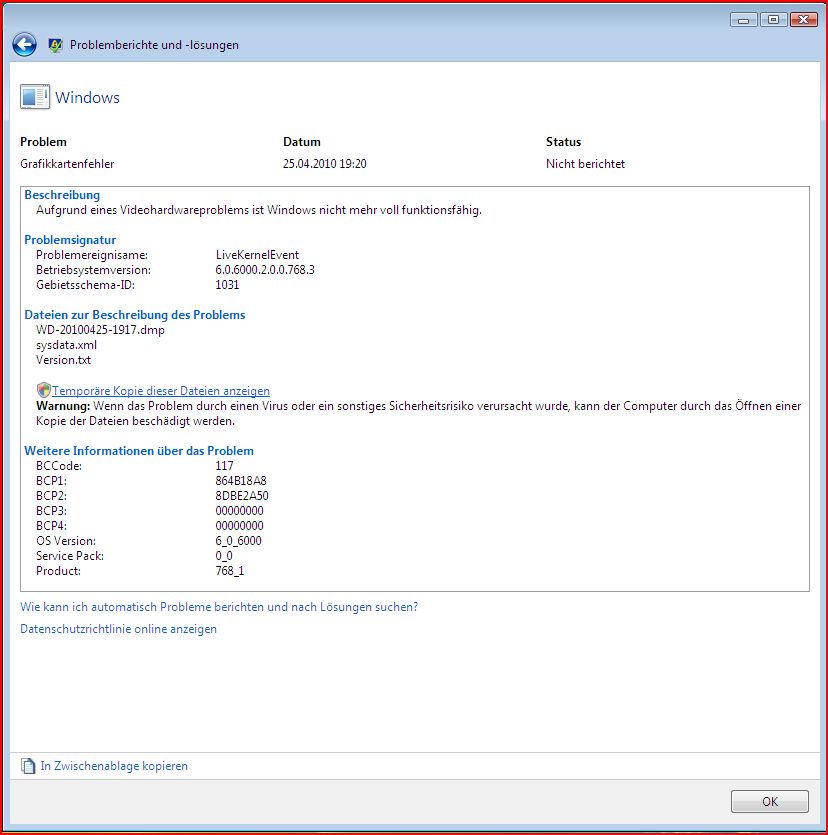Select problem name Grafikkartenfehler
Viewport: 828px width, 835px height.
[67, 164]
